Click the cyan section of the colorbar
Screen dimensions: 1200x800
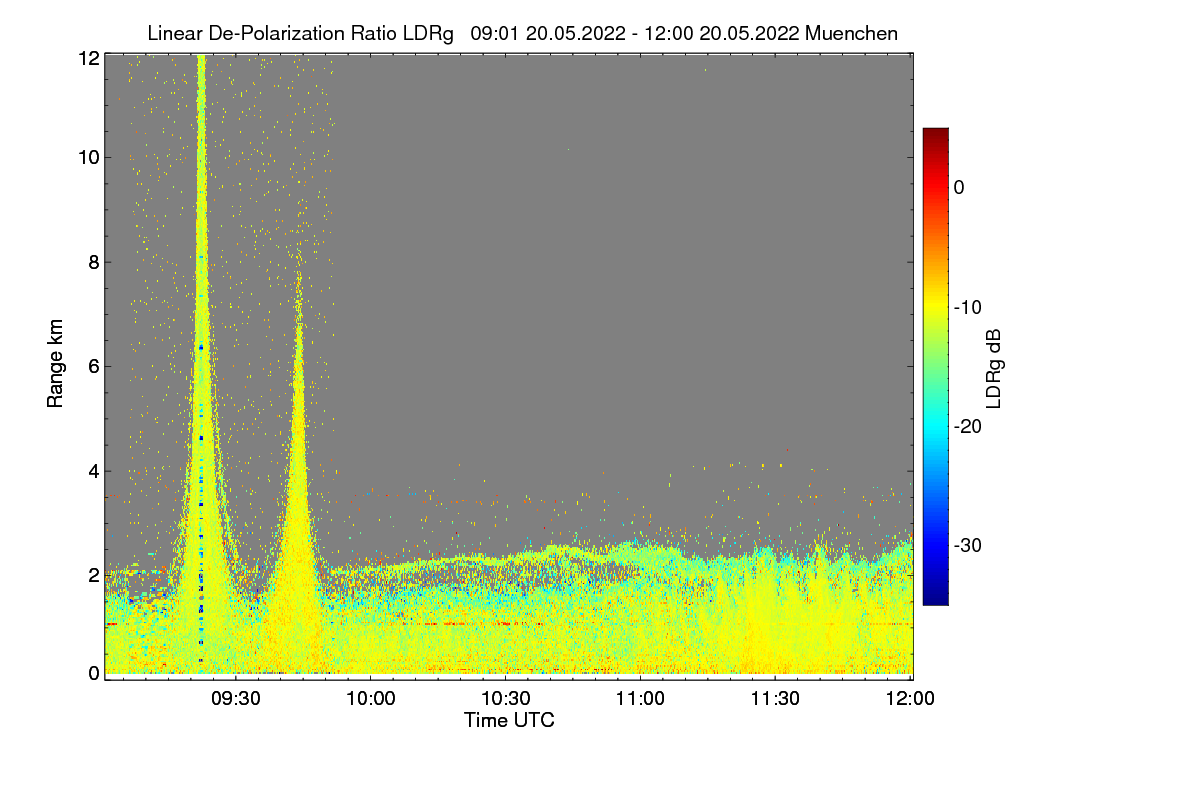[x=935, y=427]
